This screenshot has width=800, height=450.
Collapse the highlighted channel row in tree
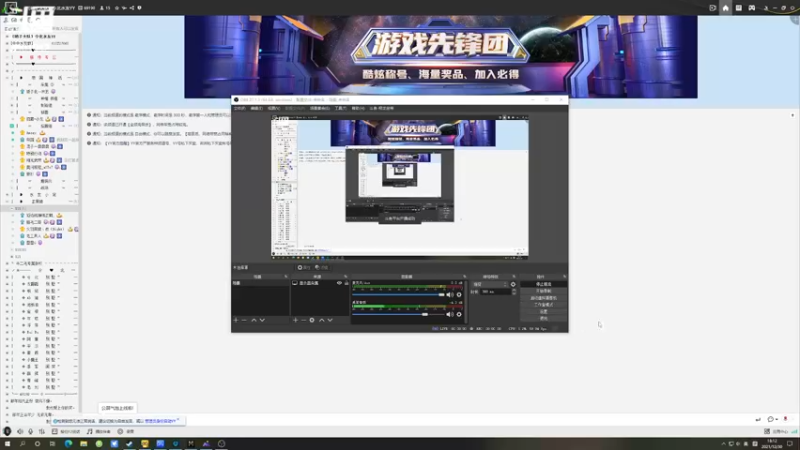click(x=12, y=208)
